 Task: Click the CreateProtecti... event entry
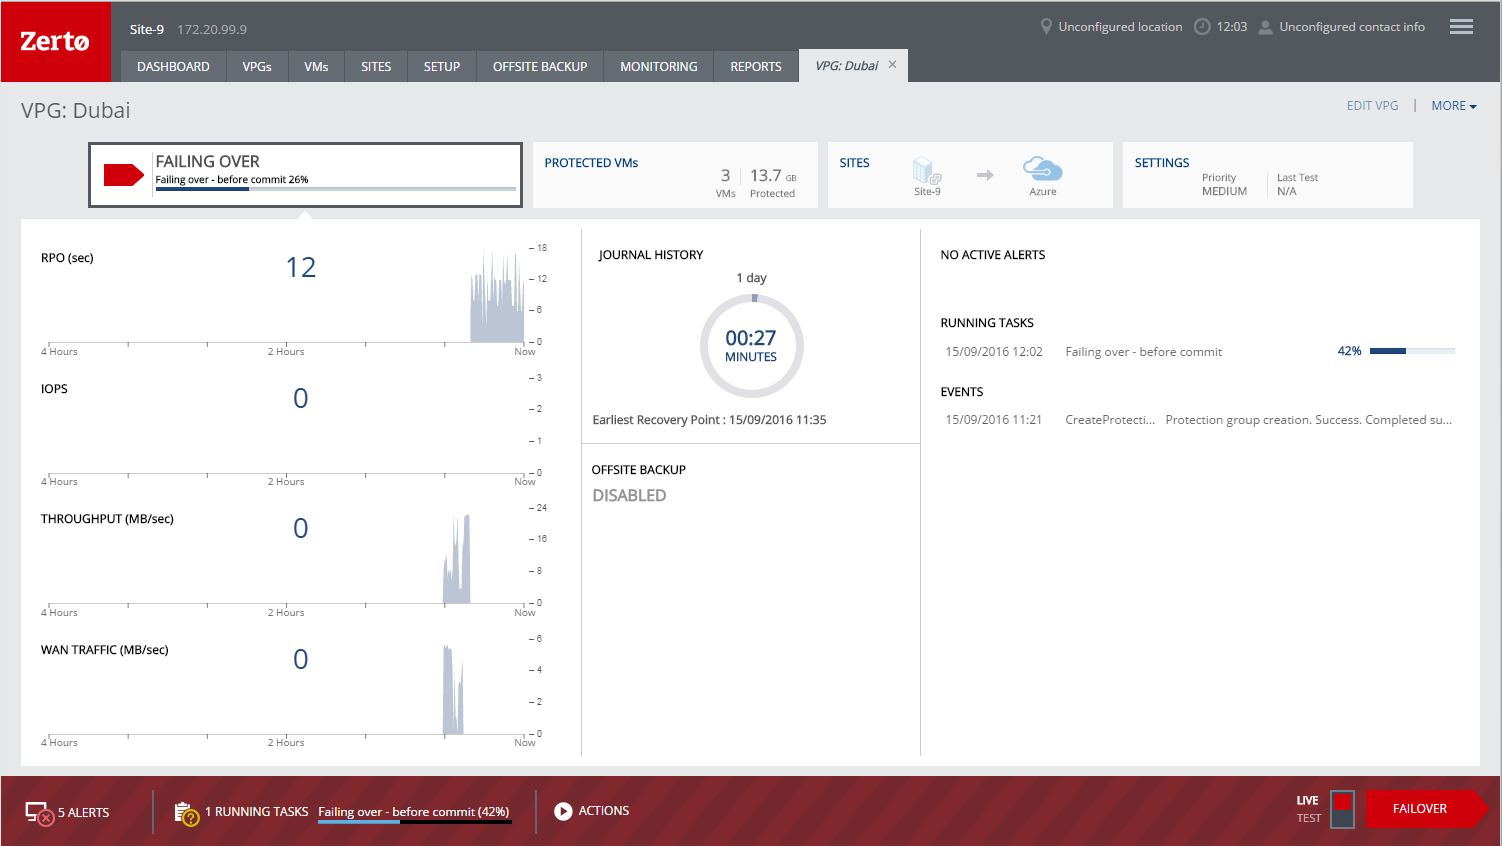point(1110,420)
